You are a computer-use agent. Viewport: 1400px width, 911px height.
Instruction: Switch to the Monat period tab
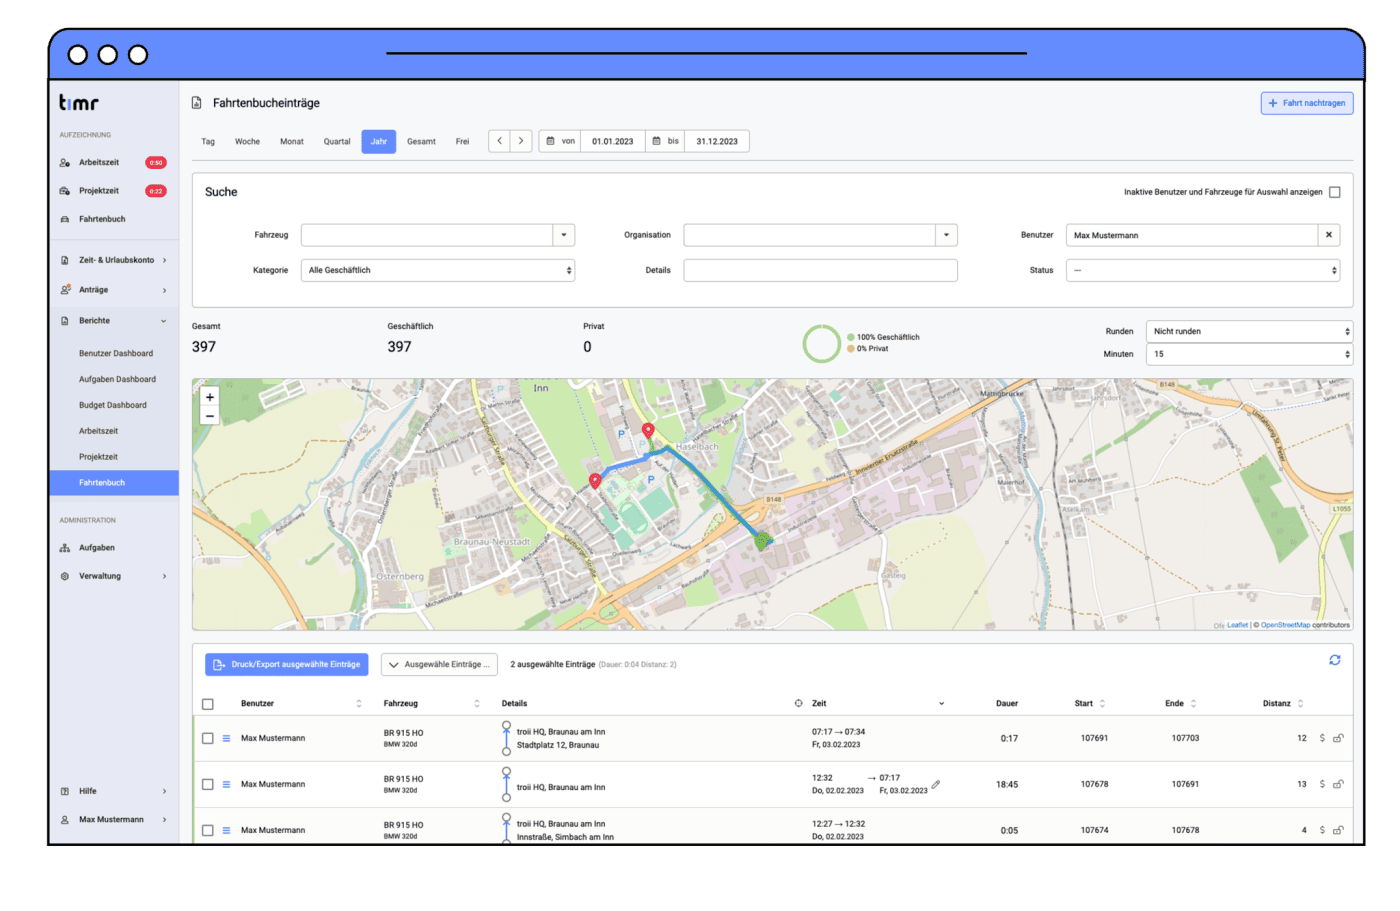point(292,141)
